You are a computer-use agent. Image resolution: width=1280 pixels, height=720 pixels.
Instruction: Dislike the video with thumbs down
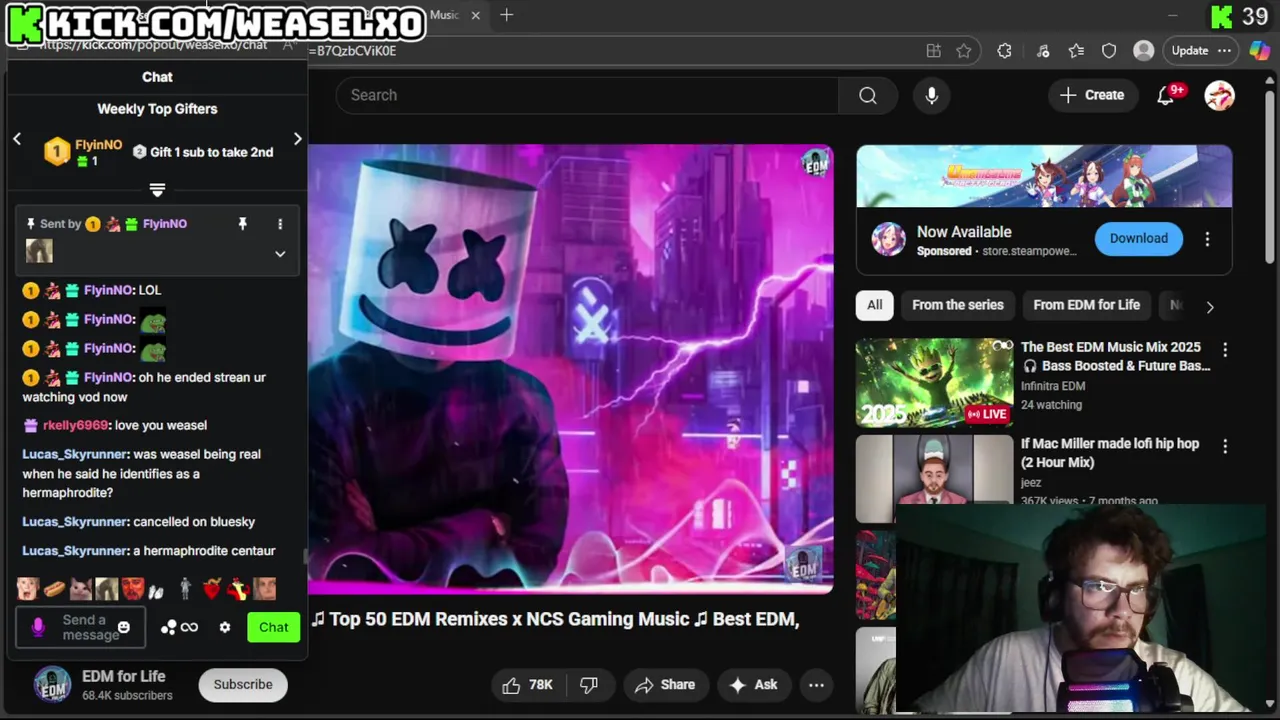pos(589,685)
